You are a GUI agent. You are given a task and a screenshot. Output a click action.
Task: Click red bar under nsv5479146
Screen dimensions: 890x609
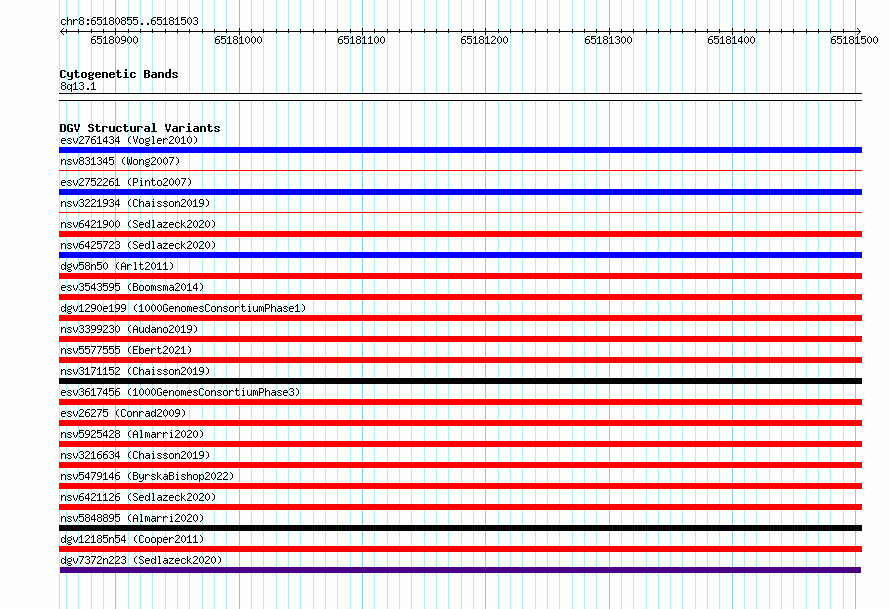tap(460, 486)
